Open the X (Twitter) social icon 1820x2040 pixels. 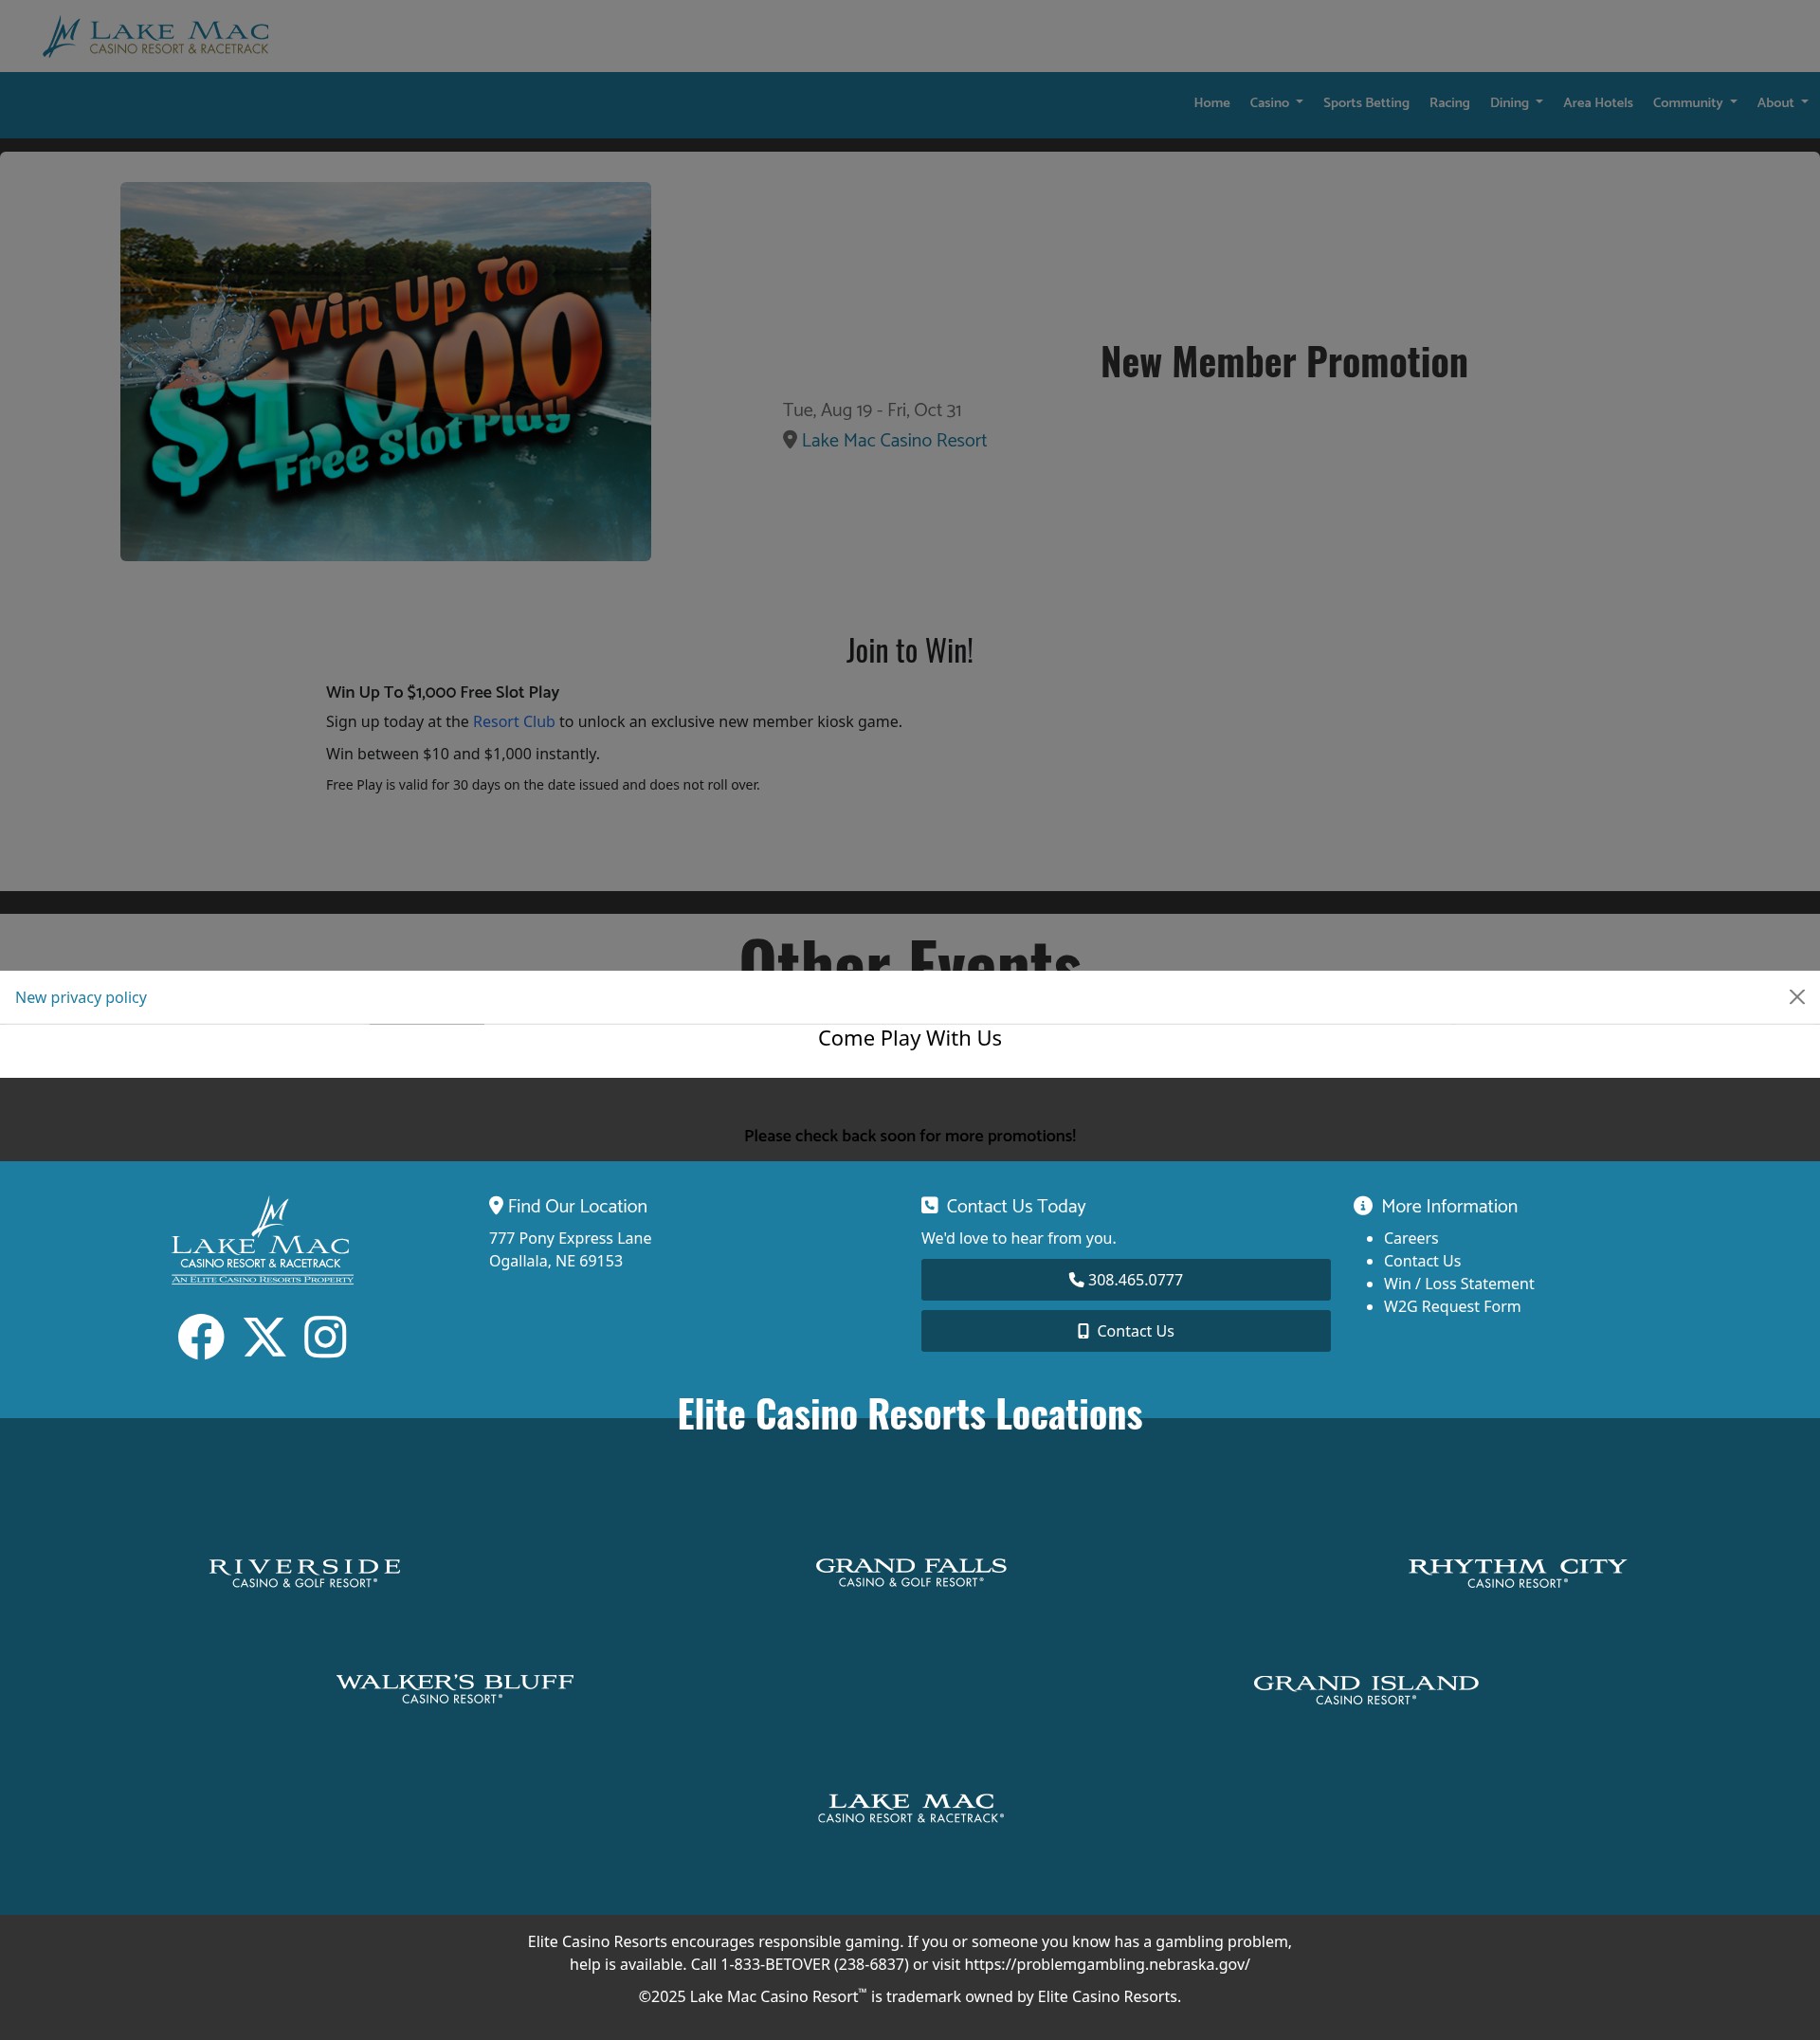click(265, 1337)
